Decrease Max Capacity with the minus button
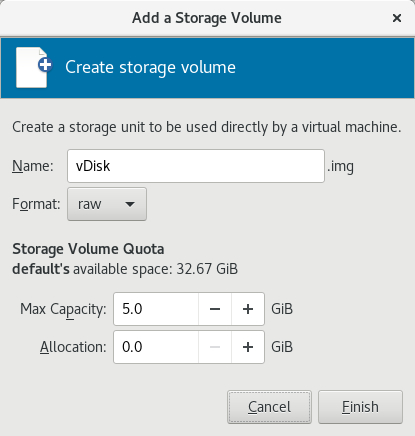415x436 pixels. [215, 309]
